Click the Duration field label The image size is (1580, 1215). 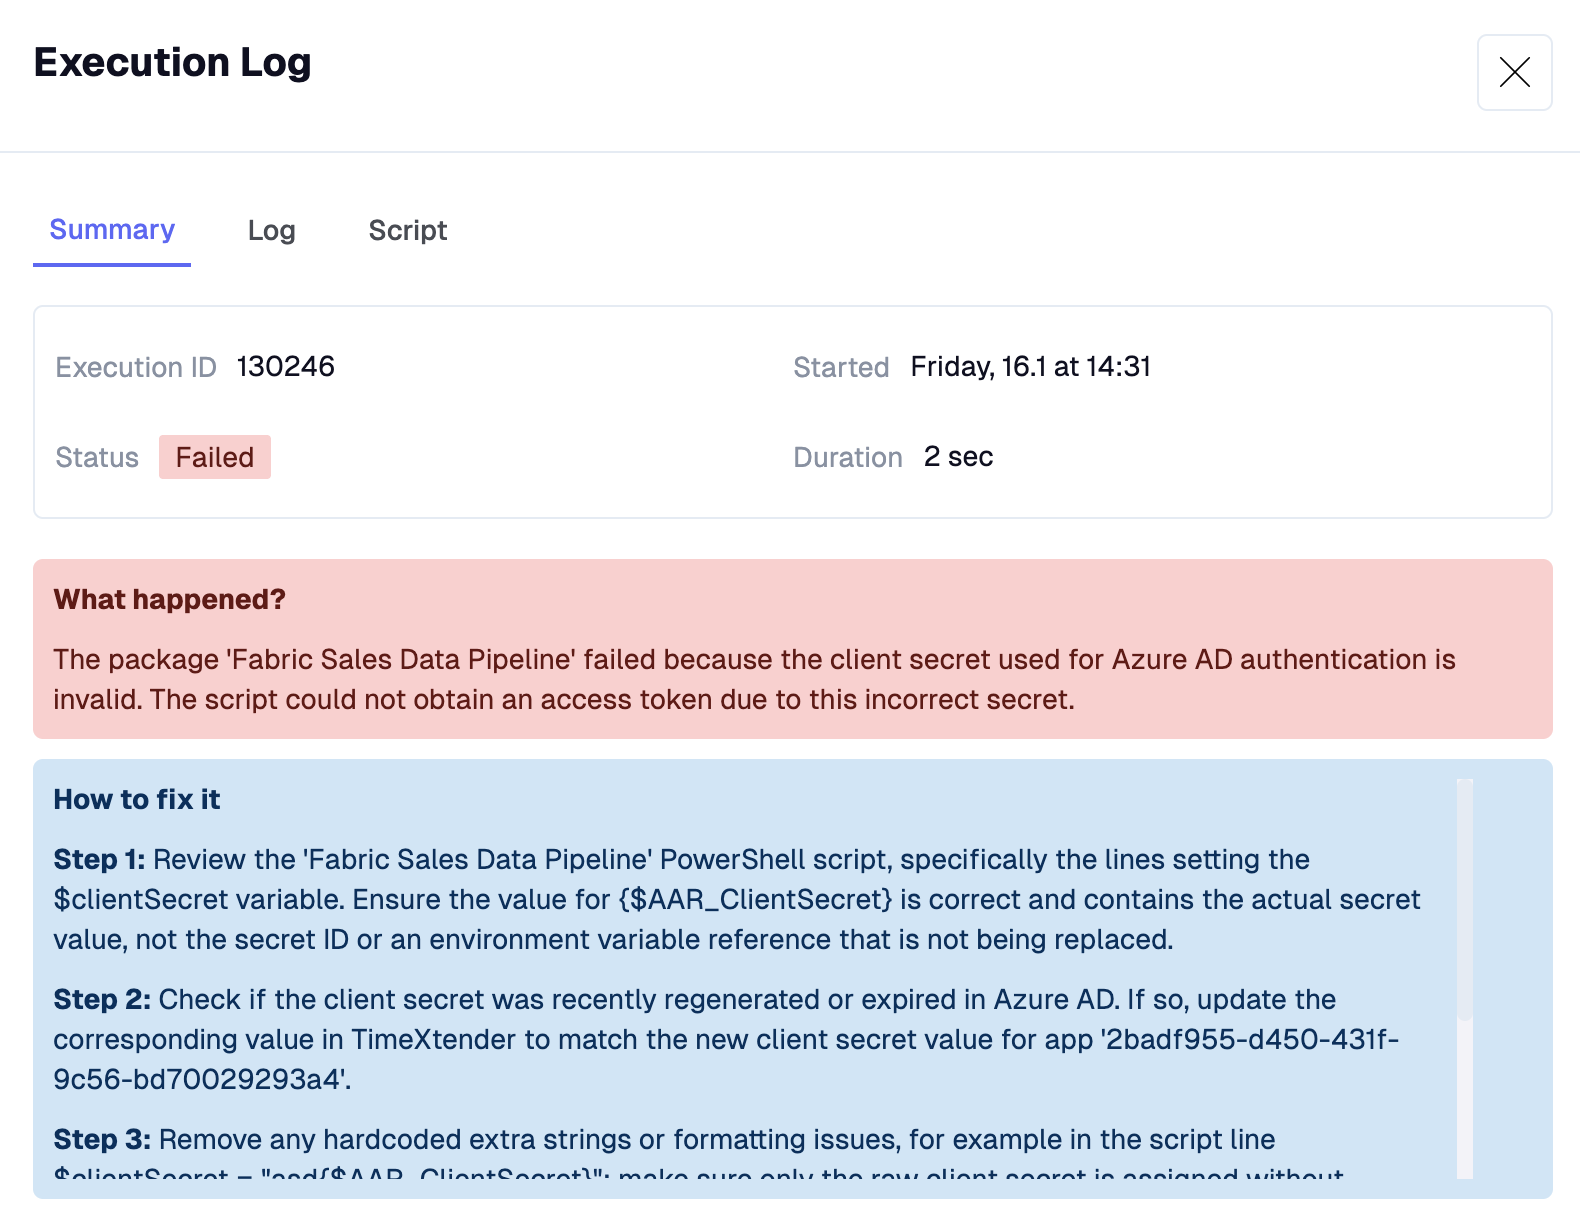[x=847, y=458]
